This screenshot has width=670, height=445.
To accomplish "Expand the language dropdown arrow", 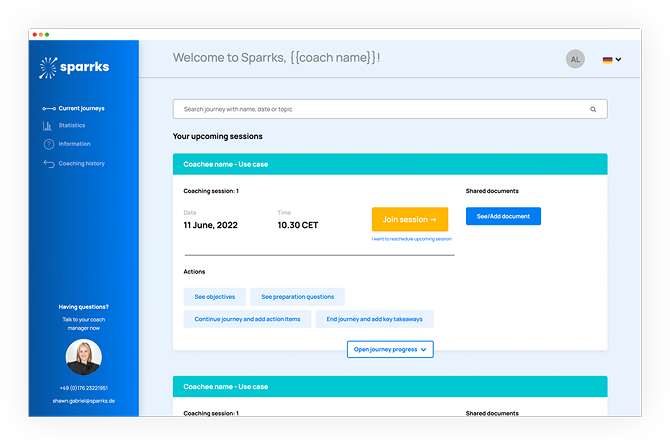I will click(619, 59).
